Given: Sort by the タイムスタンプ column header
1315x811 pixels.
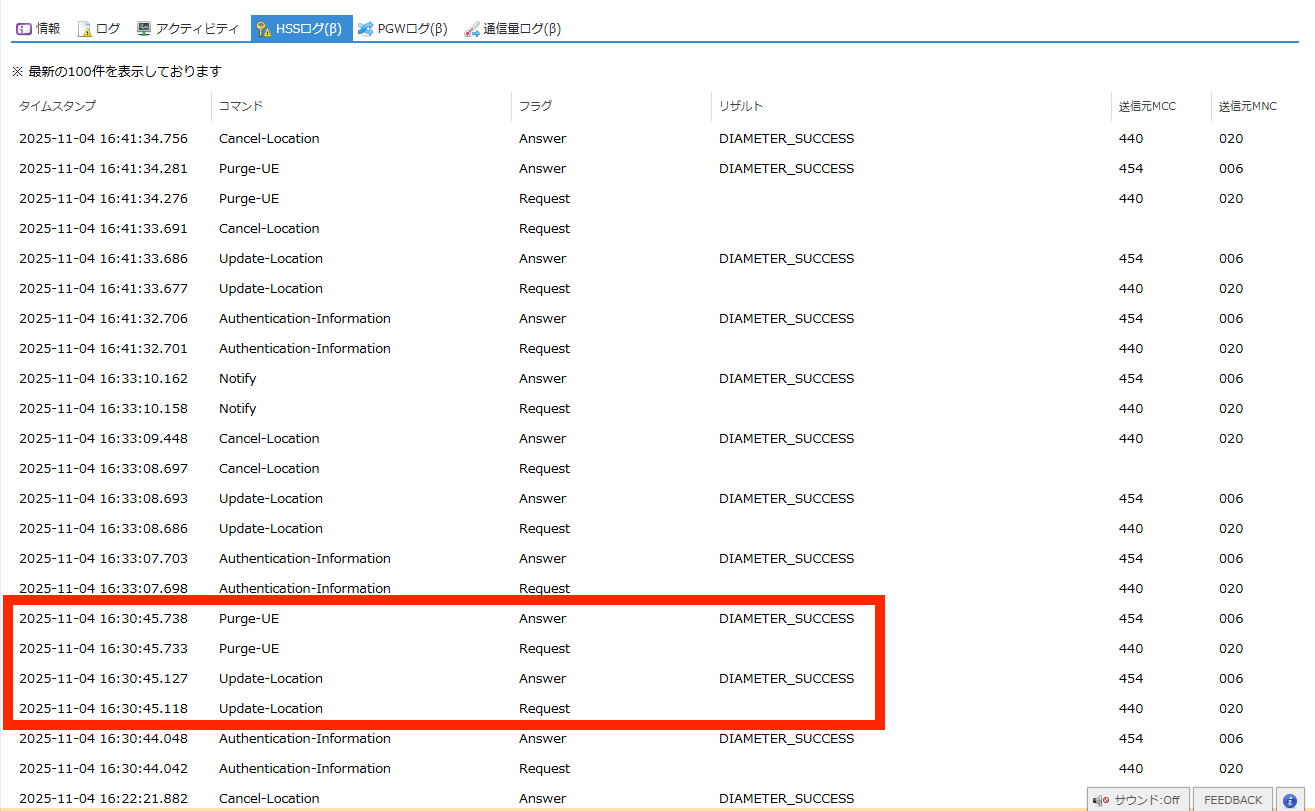Looking at the screenshot, I should [57, 106].
